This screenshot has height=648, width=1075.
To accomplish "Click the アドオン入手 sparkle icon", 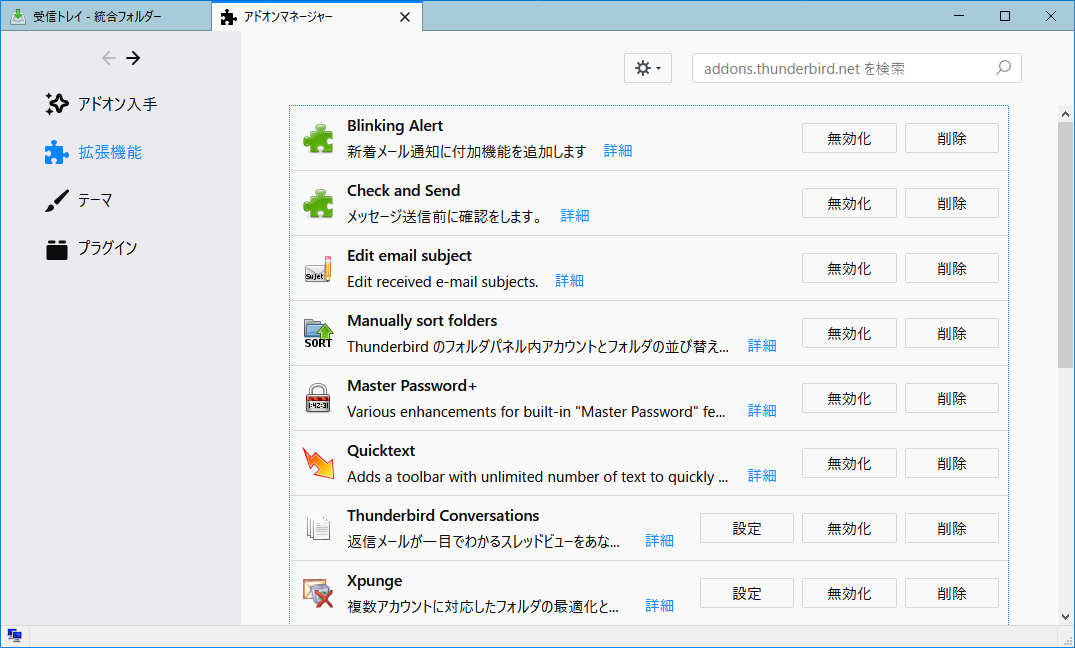I will (57, 104).
